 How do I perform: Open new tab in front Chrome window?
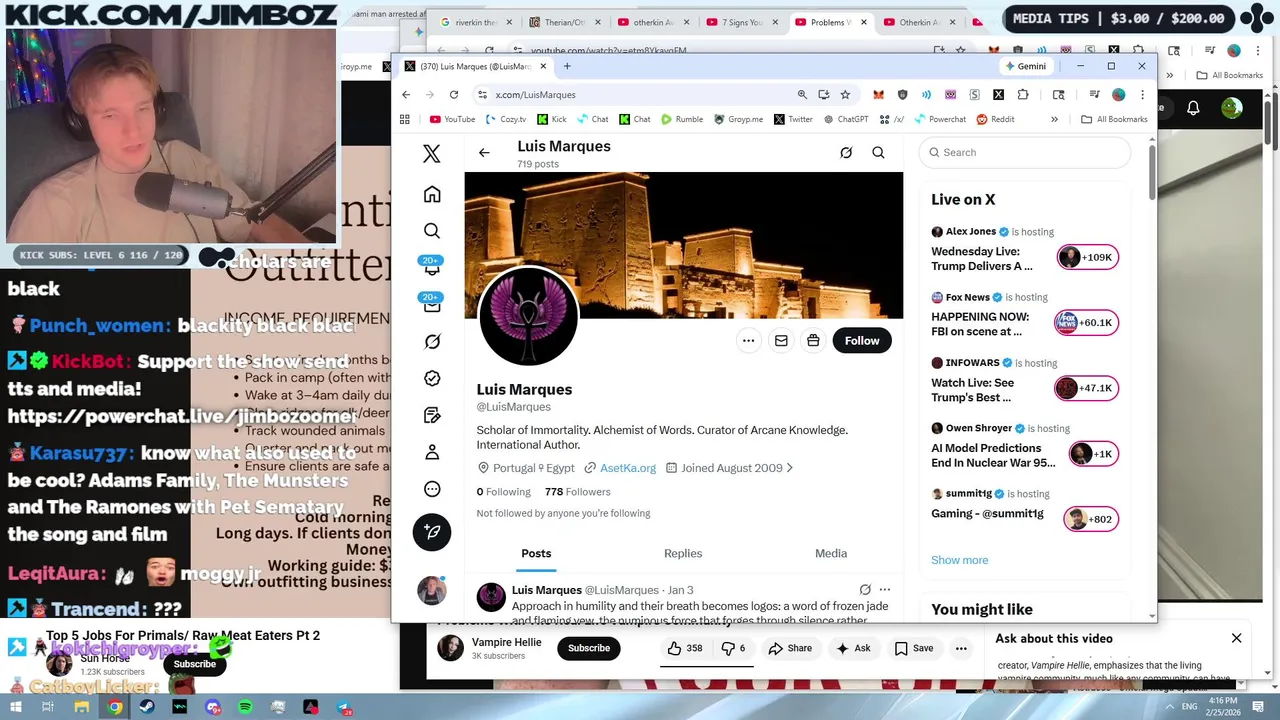(x=567, y=66)
